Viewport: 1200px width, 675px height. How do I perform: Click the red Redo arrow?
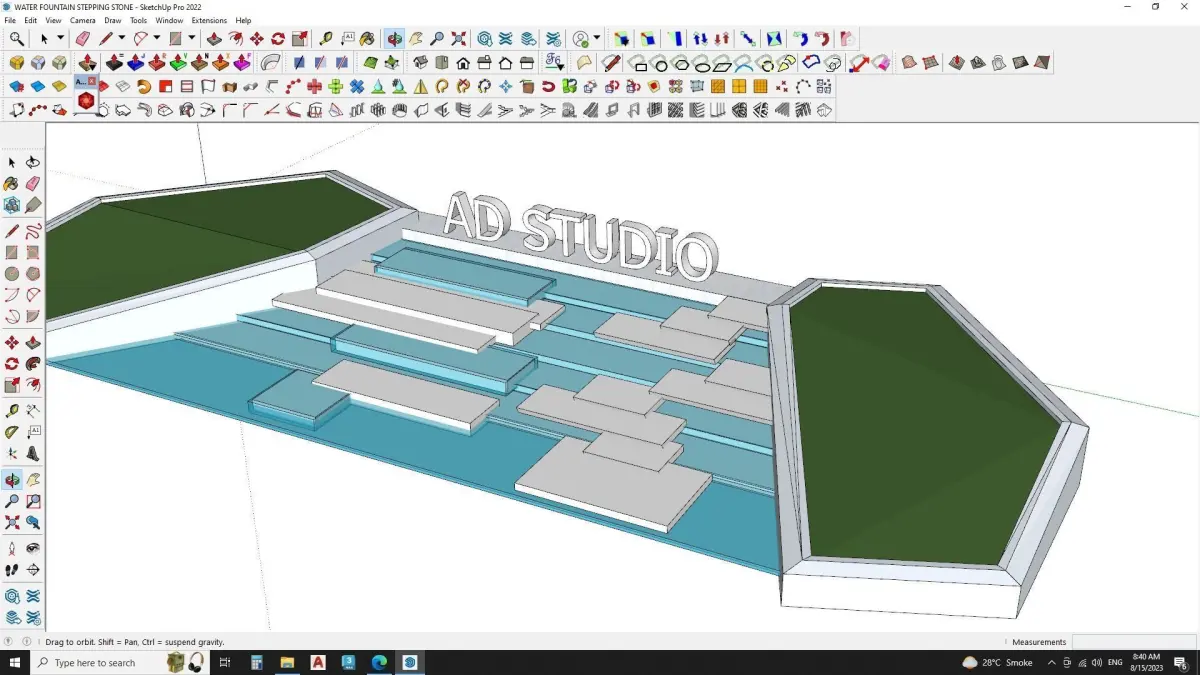pos(822,39)
